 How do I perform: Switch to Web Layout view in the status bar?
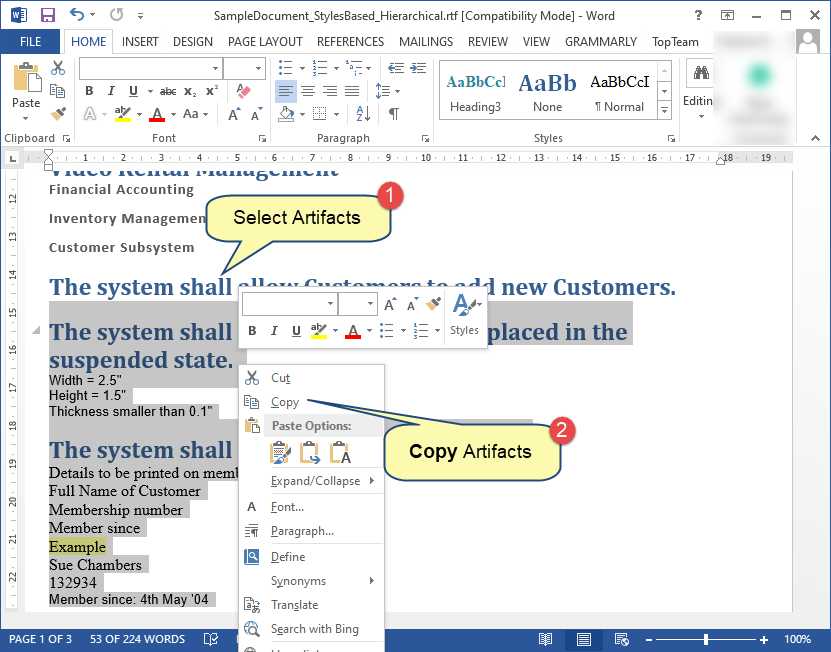click(x=622, y=639)
